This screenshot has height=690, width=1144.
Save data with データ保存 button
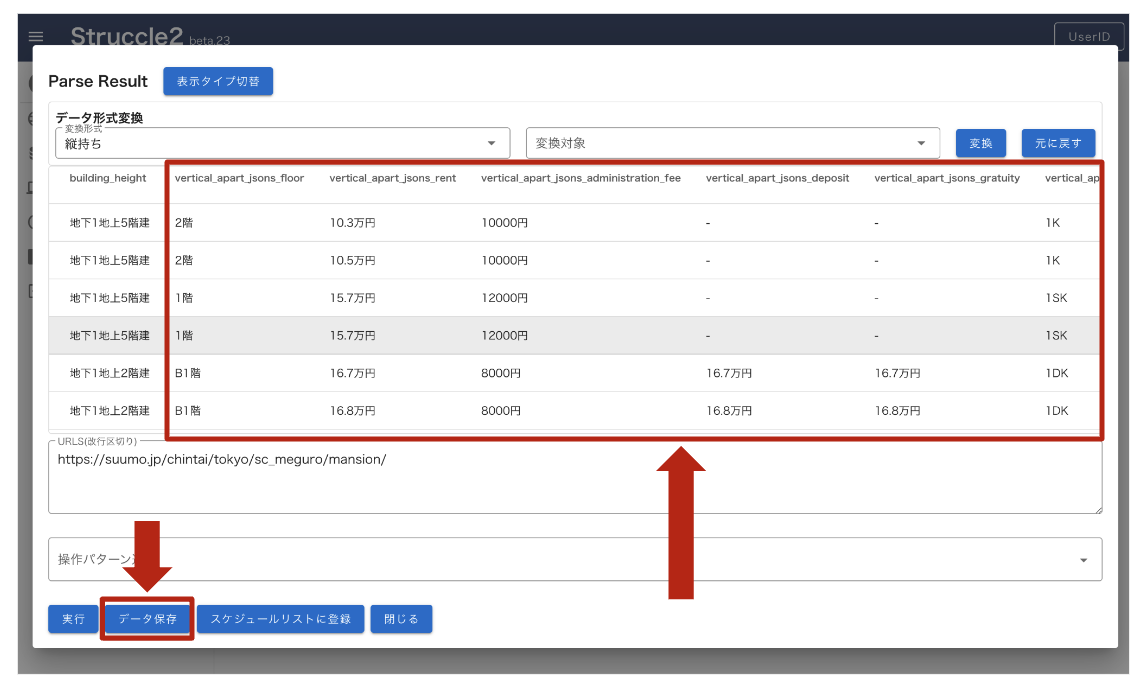(x=147, y=619)
